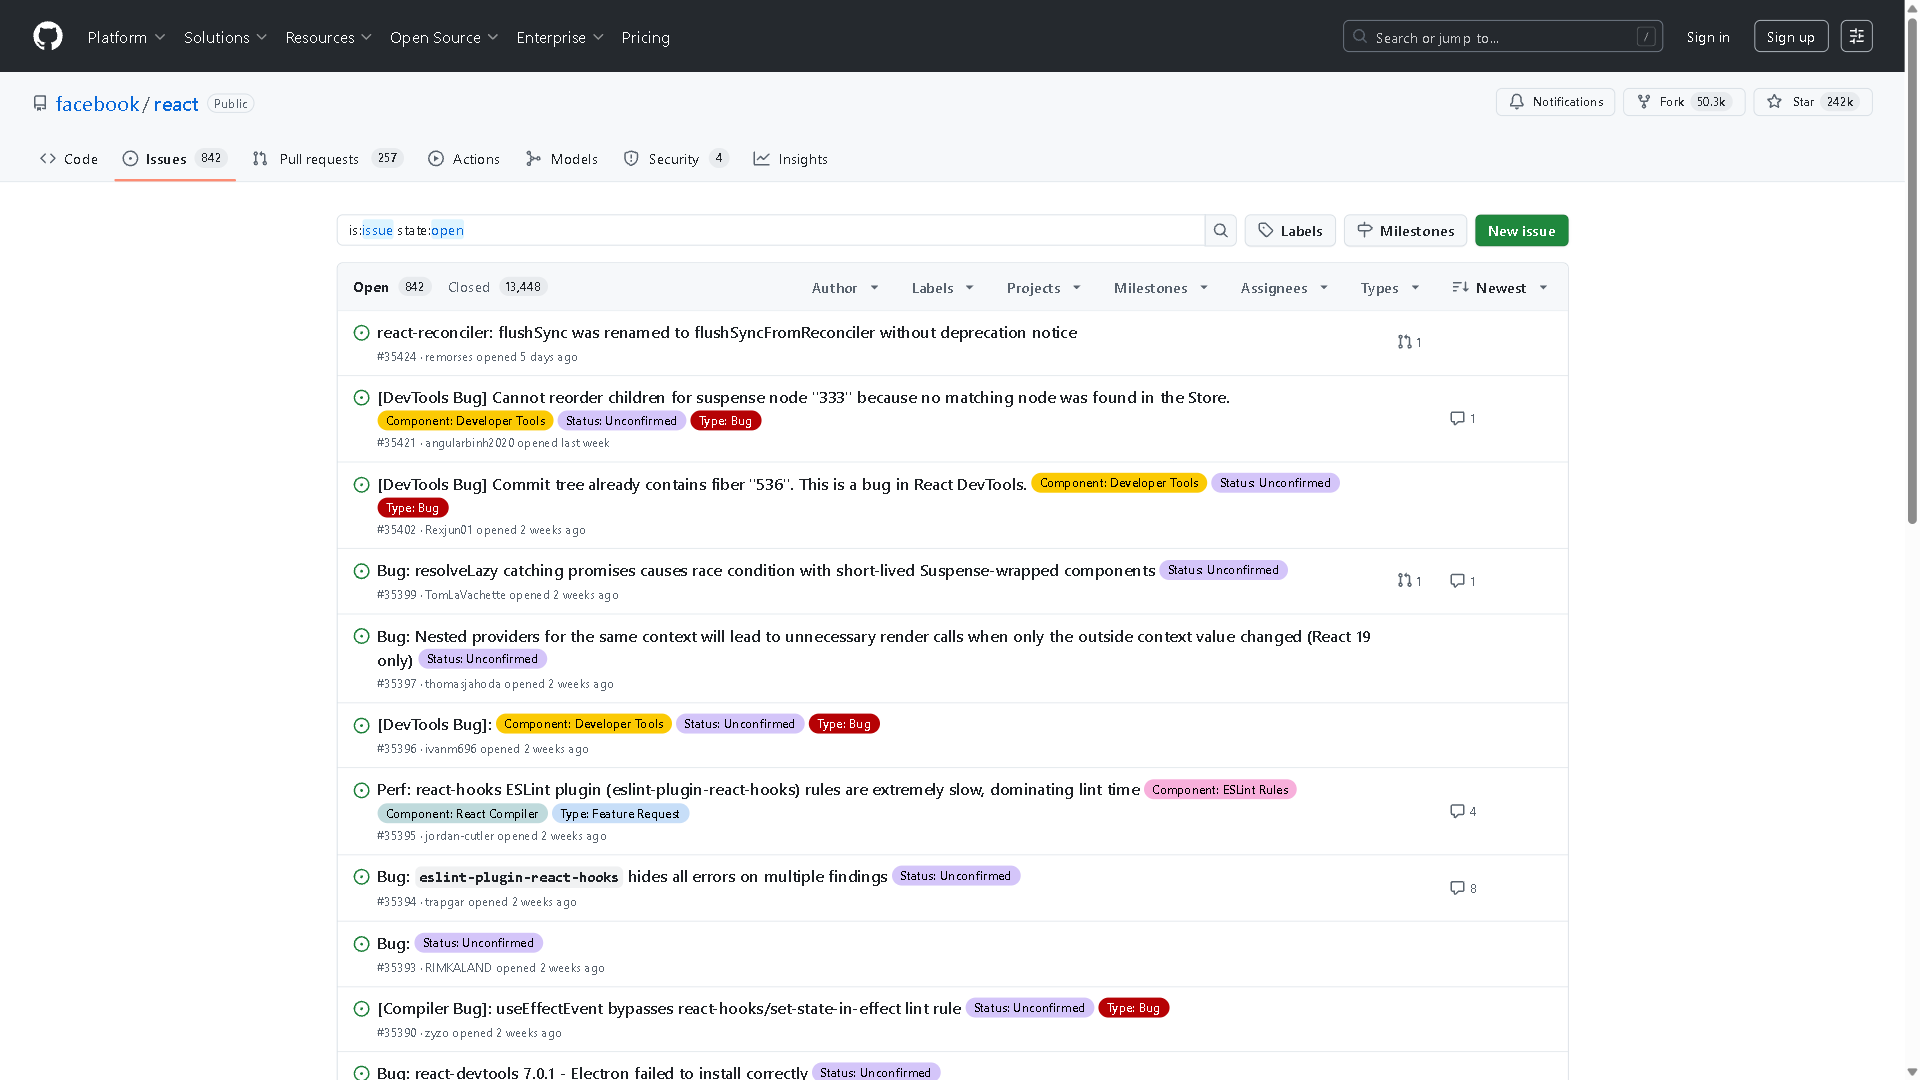Open the Pricing page from the menu
The height and width of the screenshot is (1080, 1920).
click(x=645, y=37)
